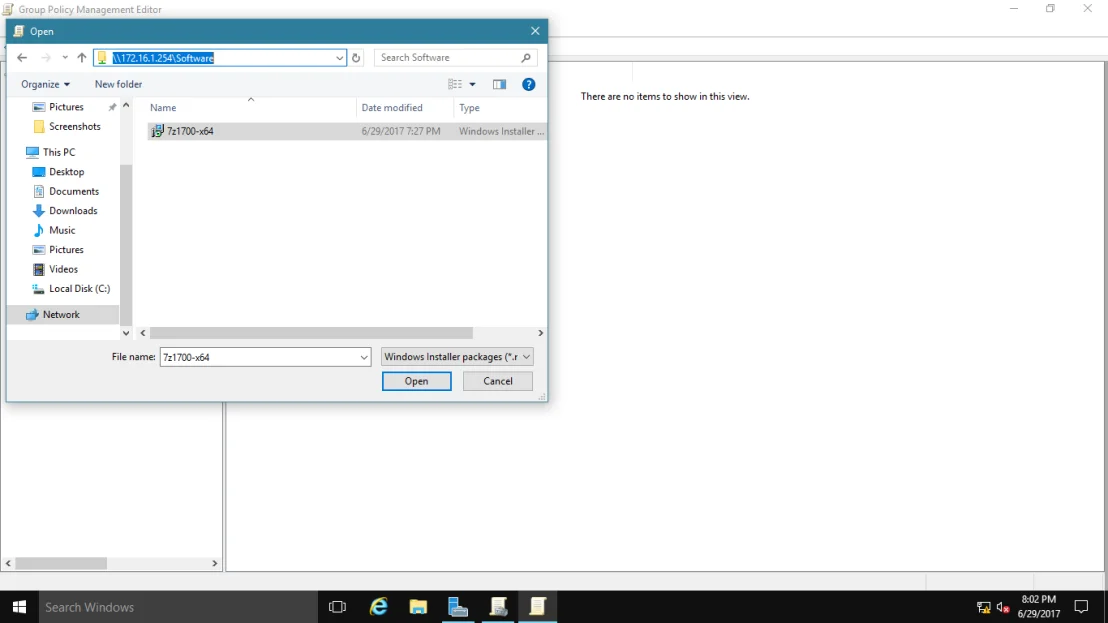Click the 7z1700-x64 MSI file icon
The height and width of the screenshot is (623, 1108).
tap(157, 131)
